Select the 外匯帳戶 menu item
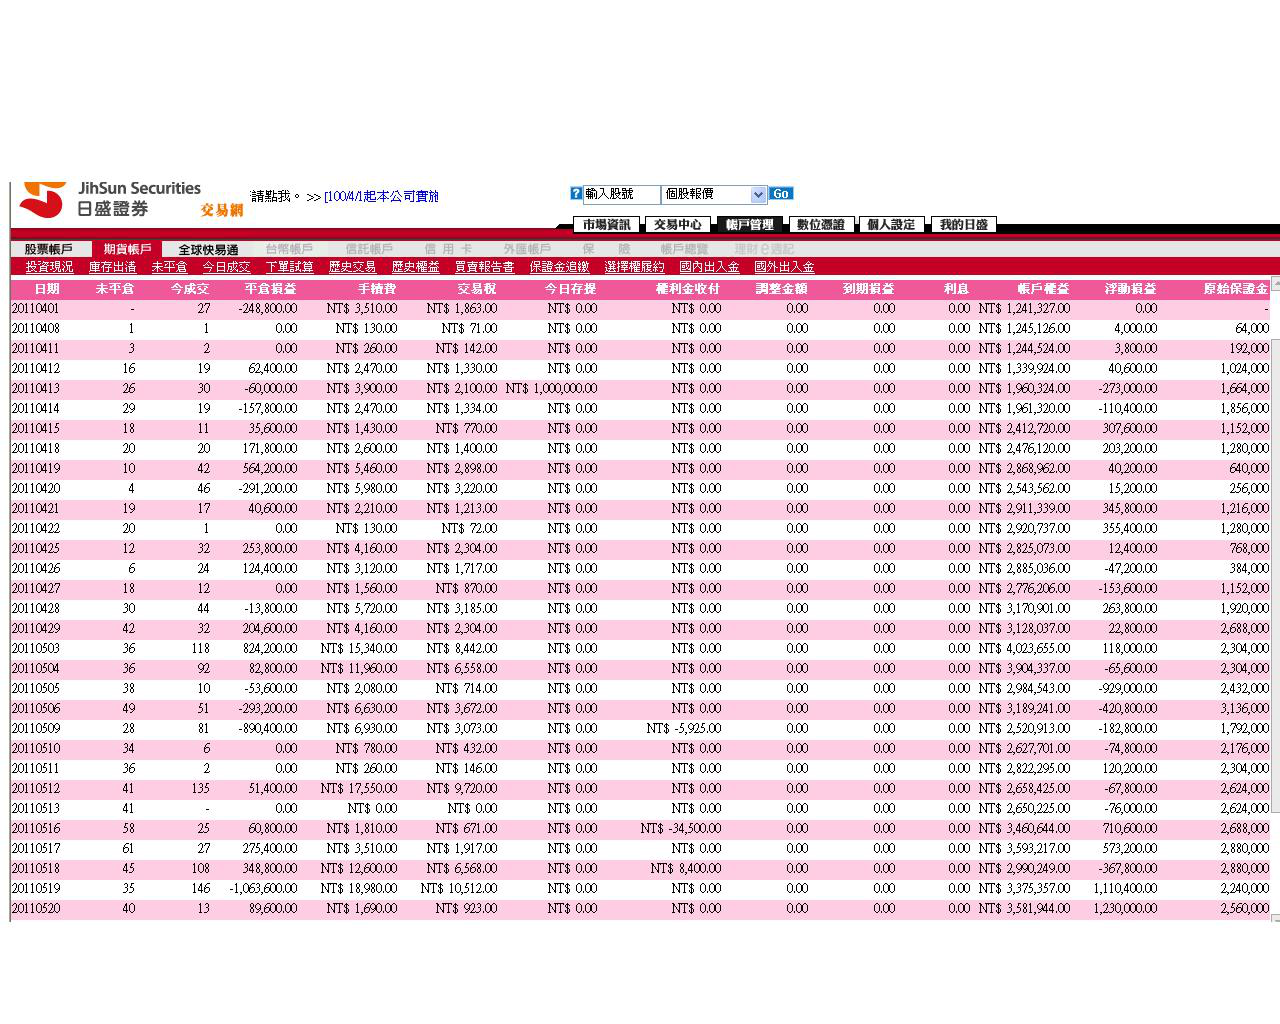The height and width of the screenshot is (1024, 1280). click(527, 249)
